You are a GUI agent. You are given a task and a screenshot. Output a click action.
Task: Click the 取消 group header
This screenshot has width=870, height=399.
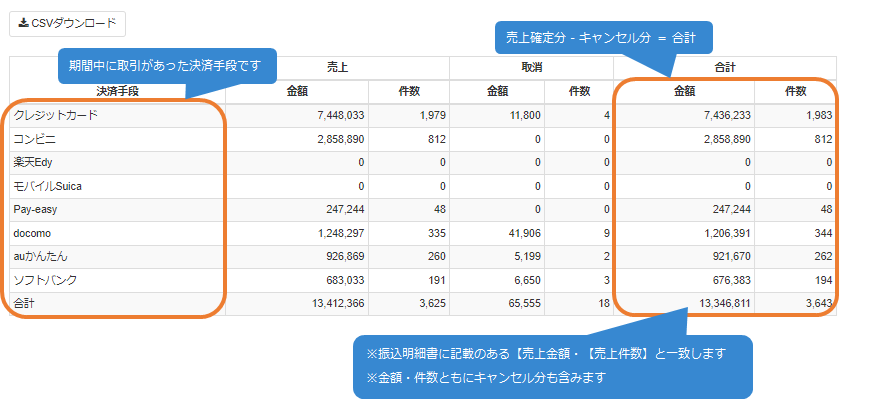[532, 68]
